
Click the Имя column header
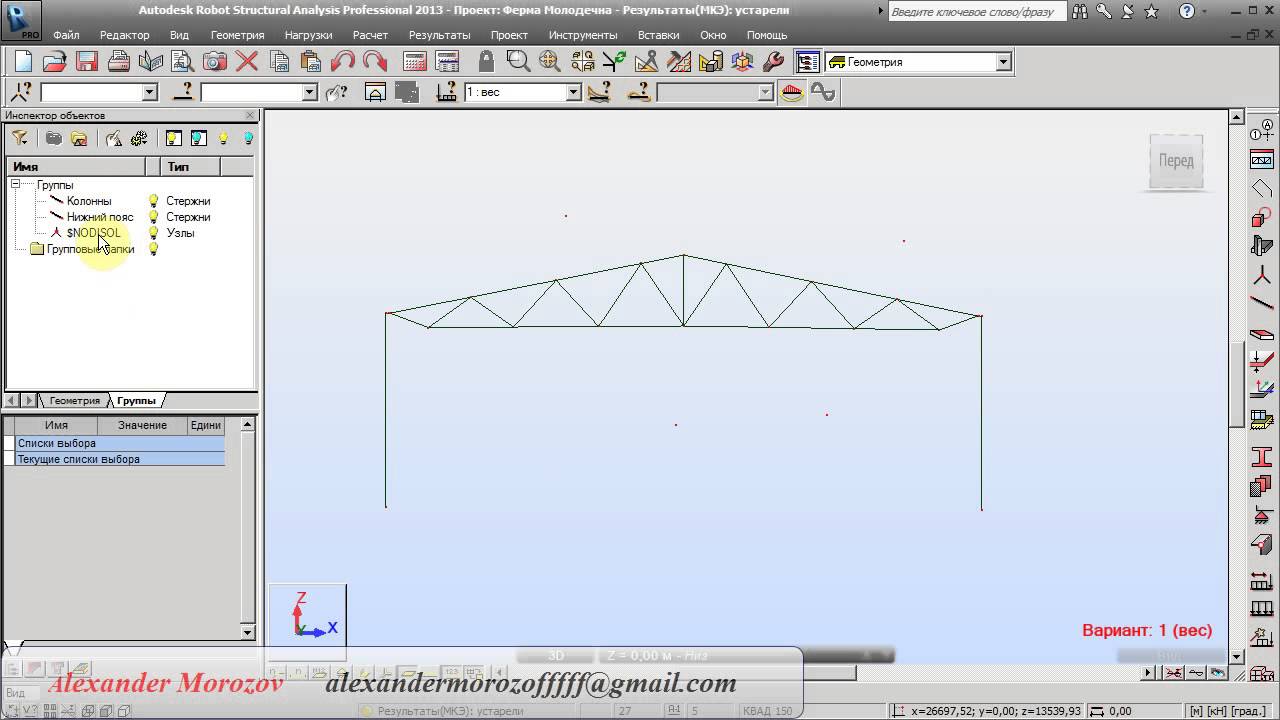76,167
